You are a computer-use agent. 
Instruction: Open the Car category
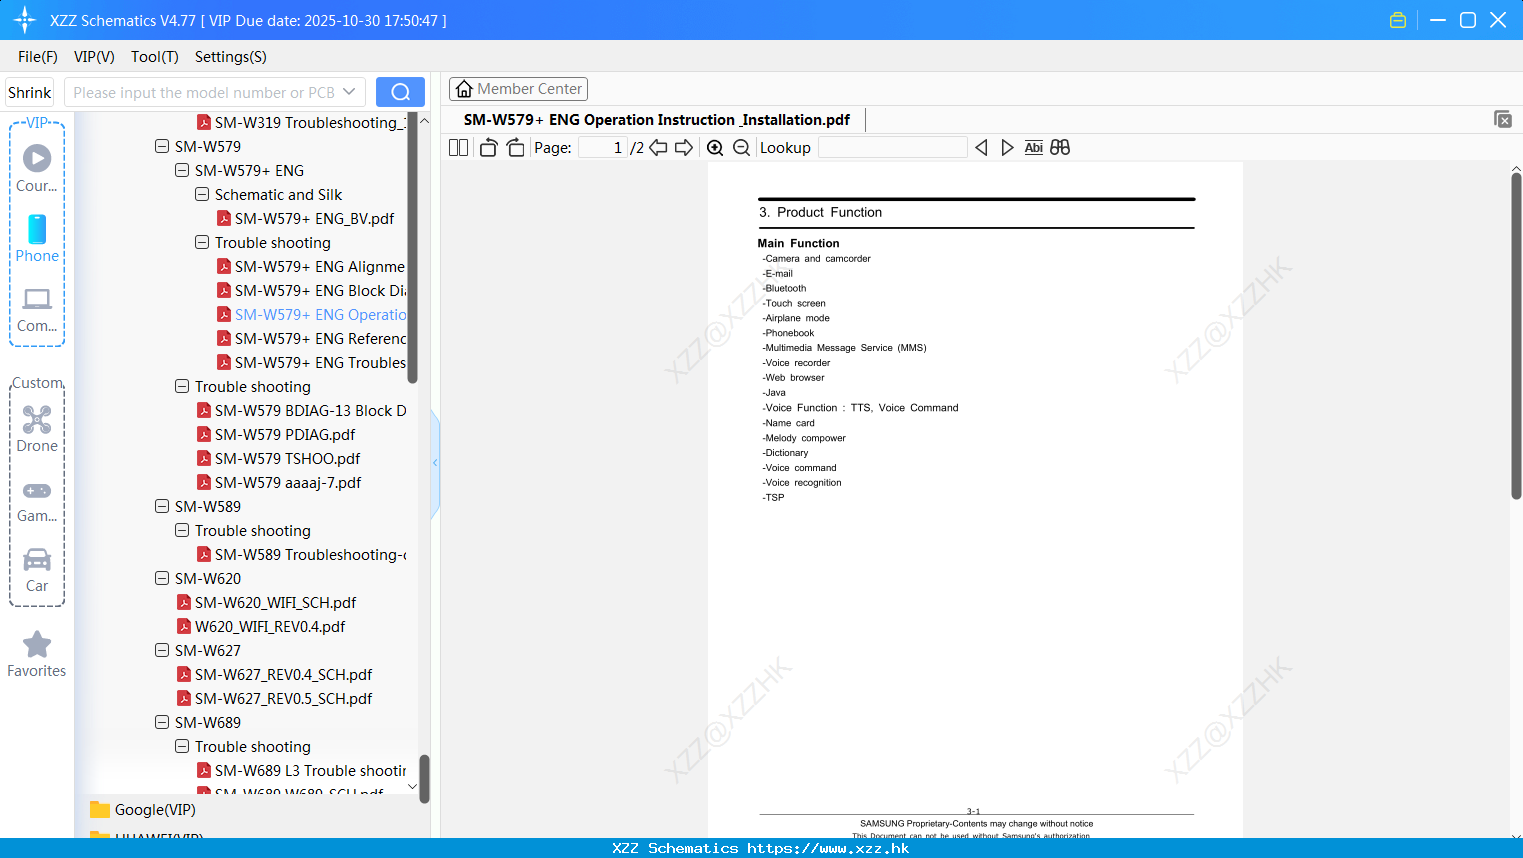pos(37,570)
